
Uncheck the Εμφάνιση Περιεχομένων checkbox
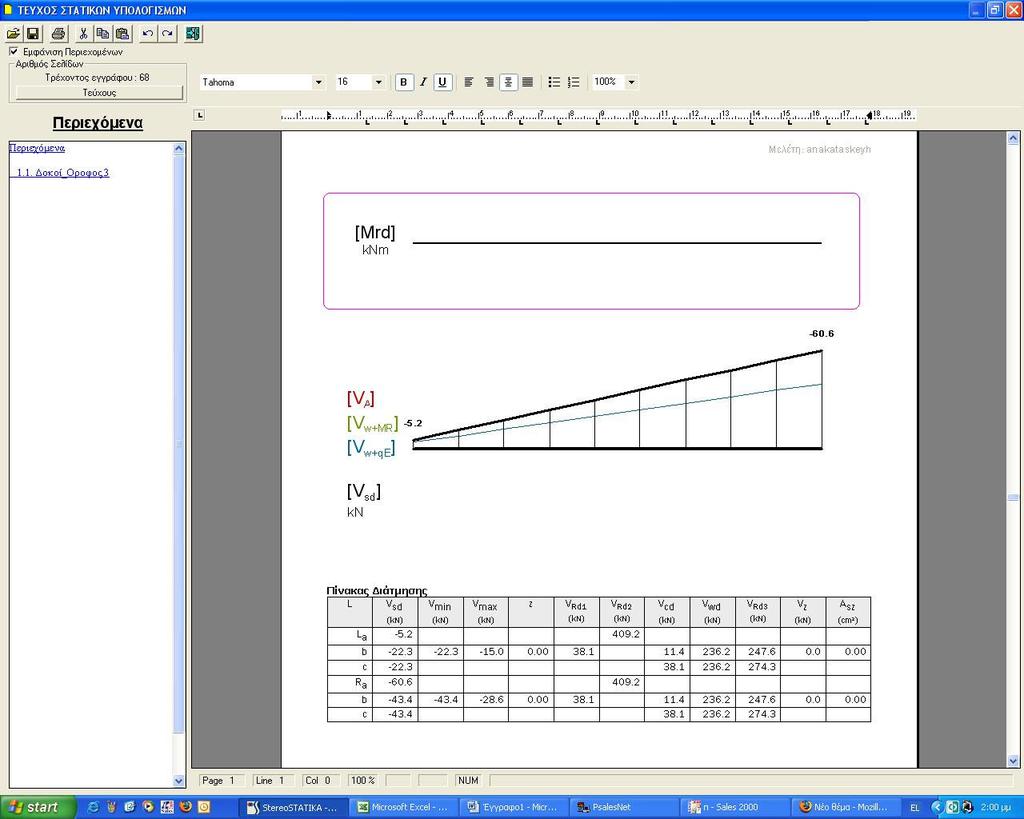pyautogui.click(x=14, y=51)
